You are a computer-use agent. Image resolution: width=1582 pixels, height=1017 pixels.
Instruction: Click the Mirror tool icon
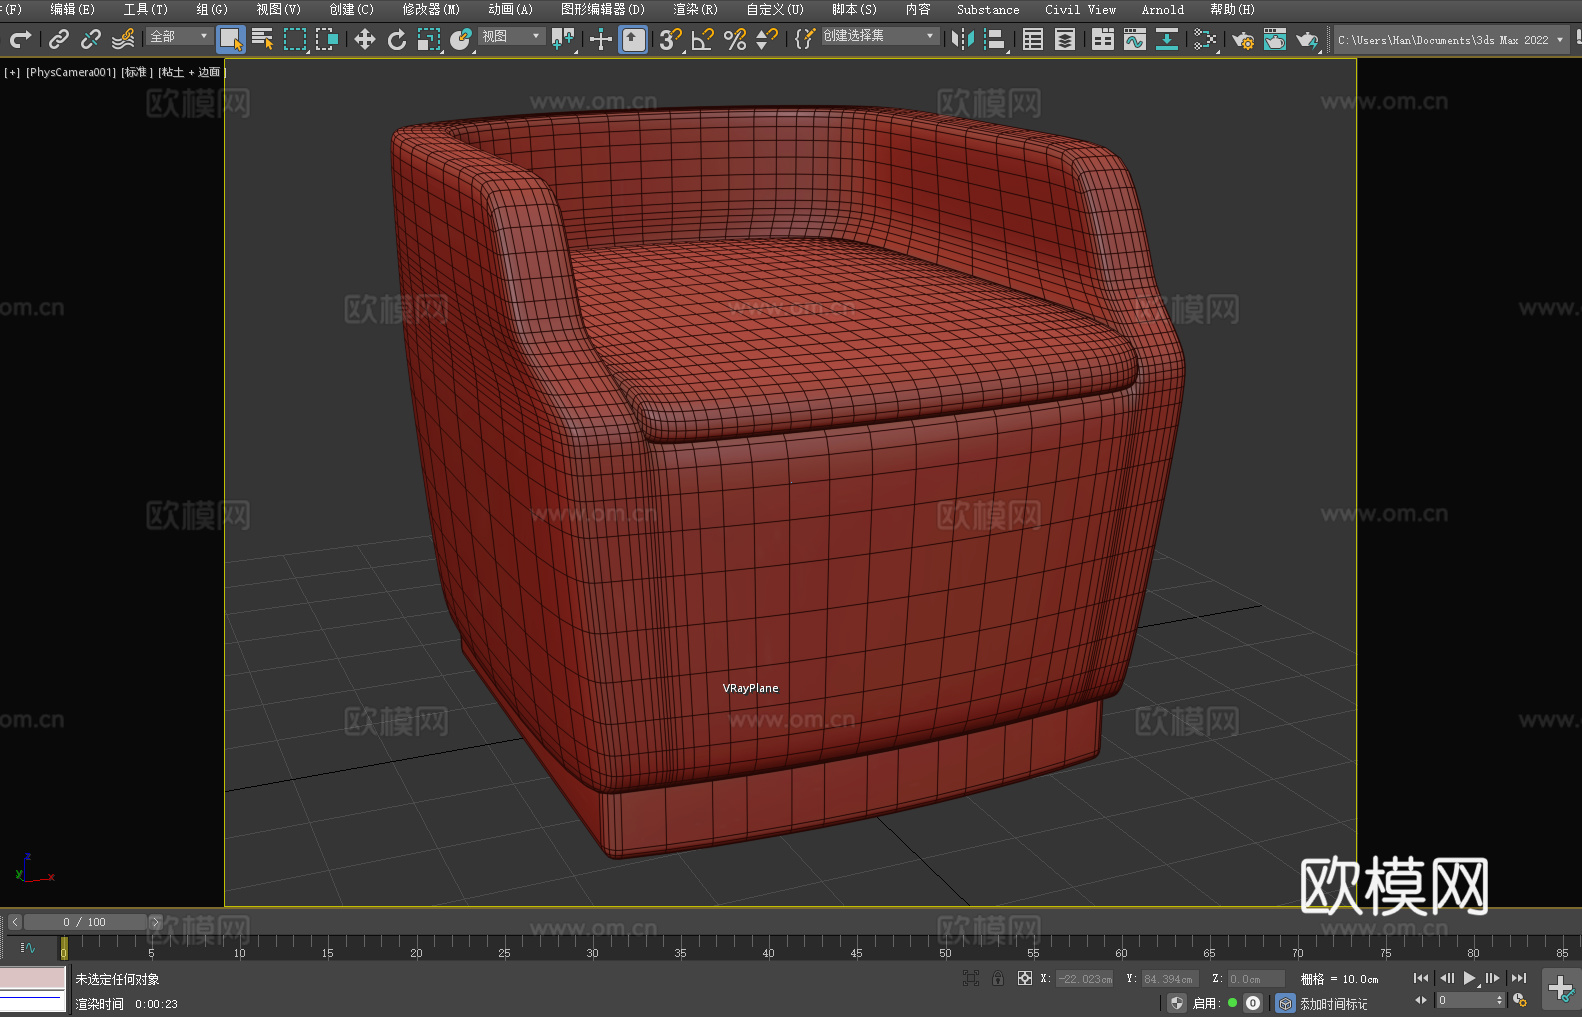coord(963,39)
